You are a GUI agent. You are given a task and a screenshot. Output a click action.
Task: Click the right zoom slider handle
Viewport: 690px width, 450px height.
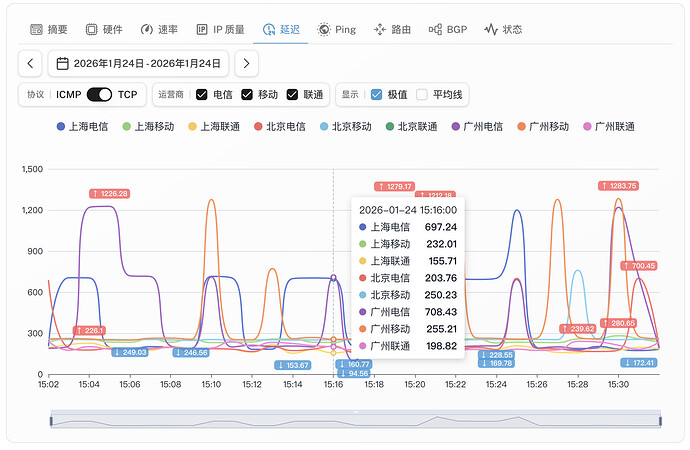click(660, 421)
